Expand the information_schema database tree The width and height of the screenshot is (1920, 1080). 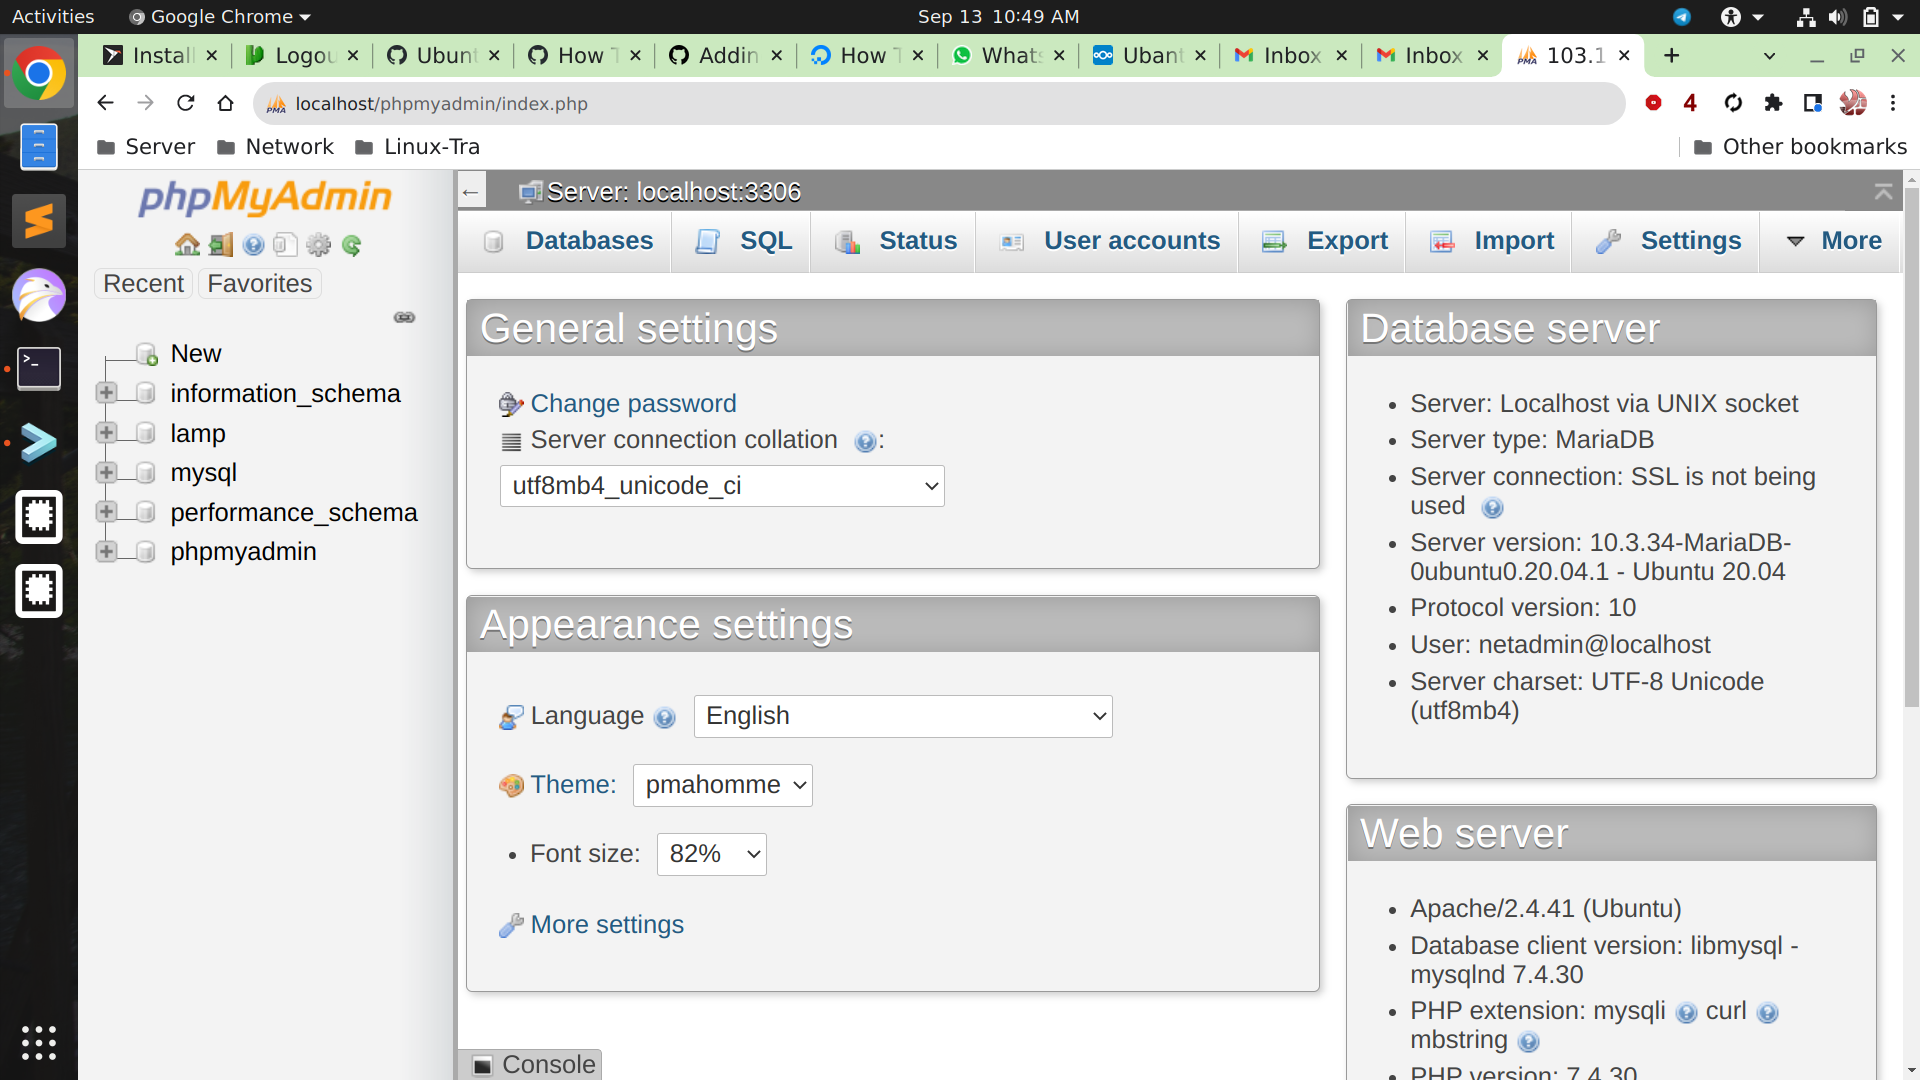click(x=106, y=392)
